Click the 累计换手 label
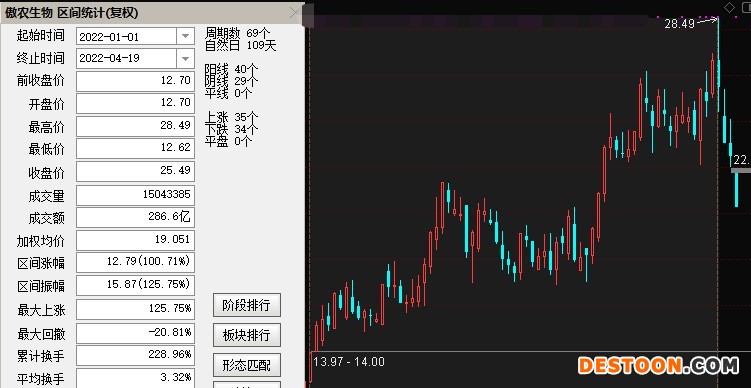 tap(41, 356)
